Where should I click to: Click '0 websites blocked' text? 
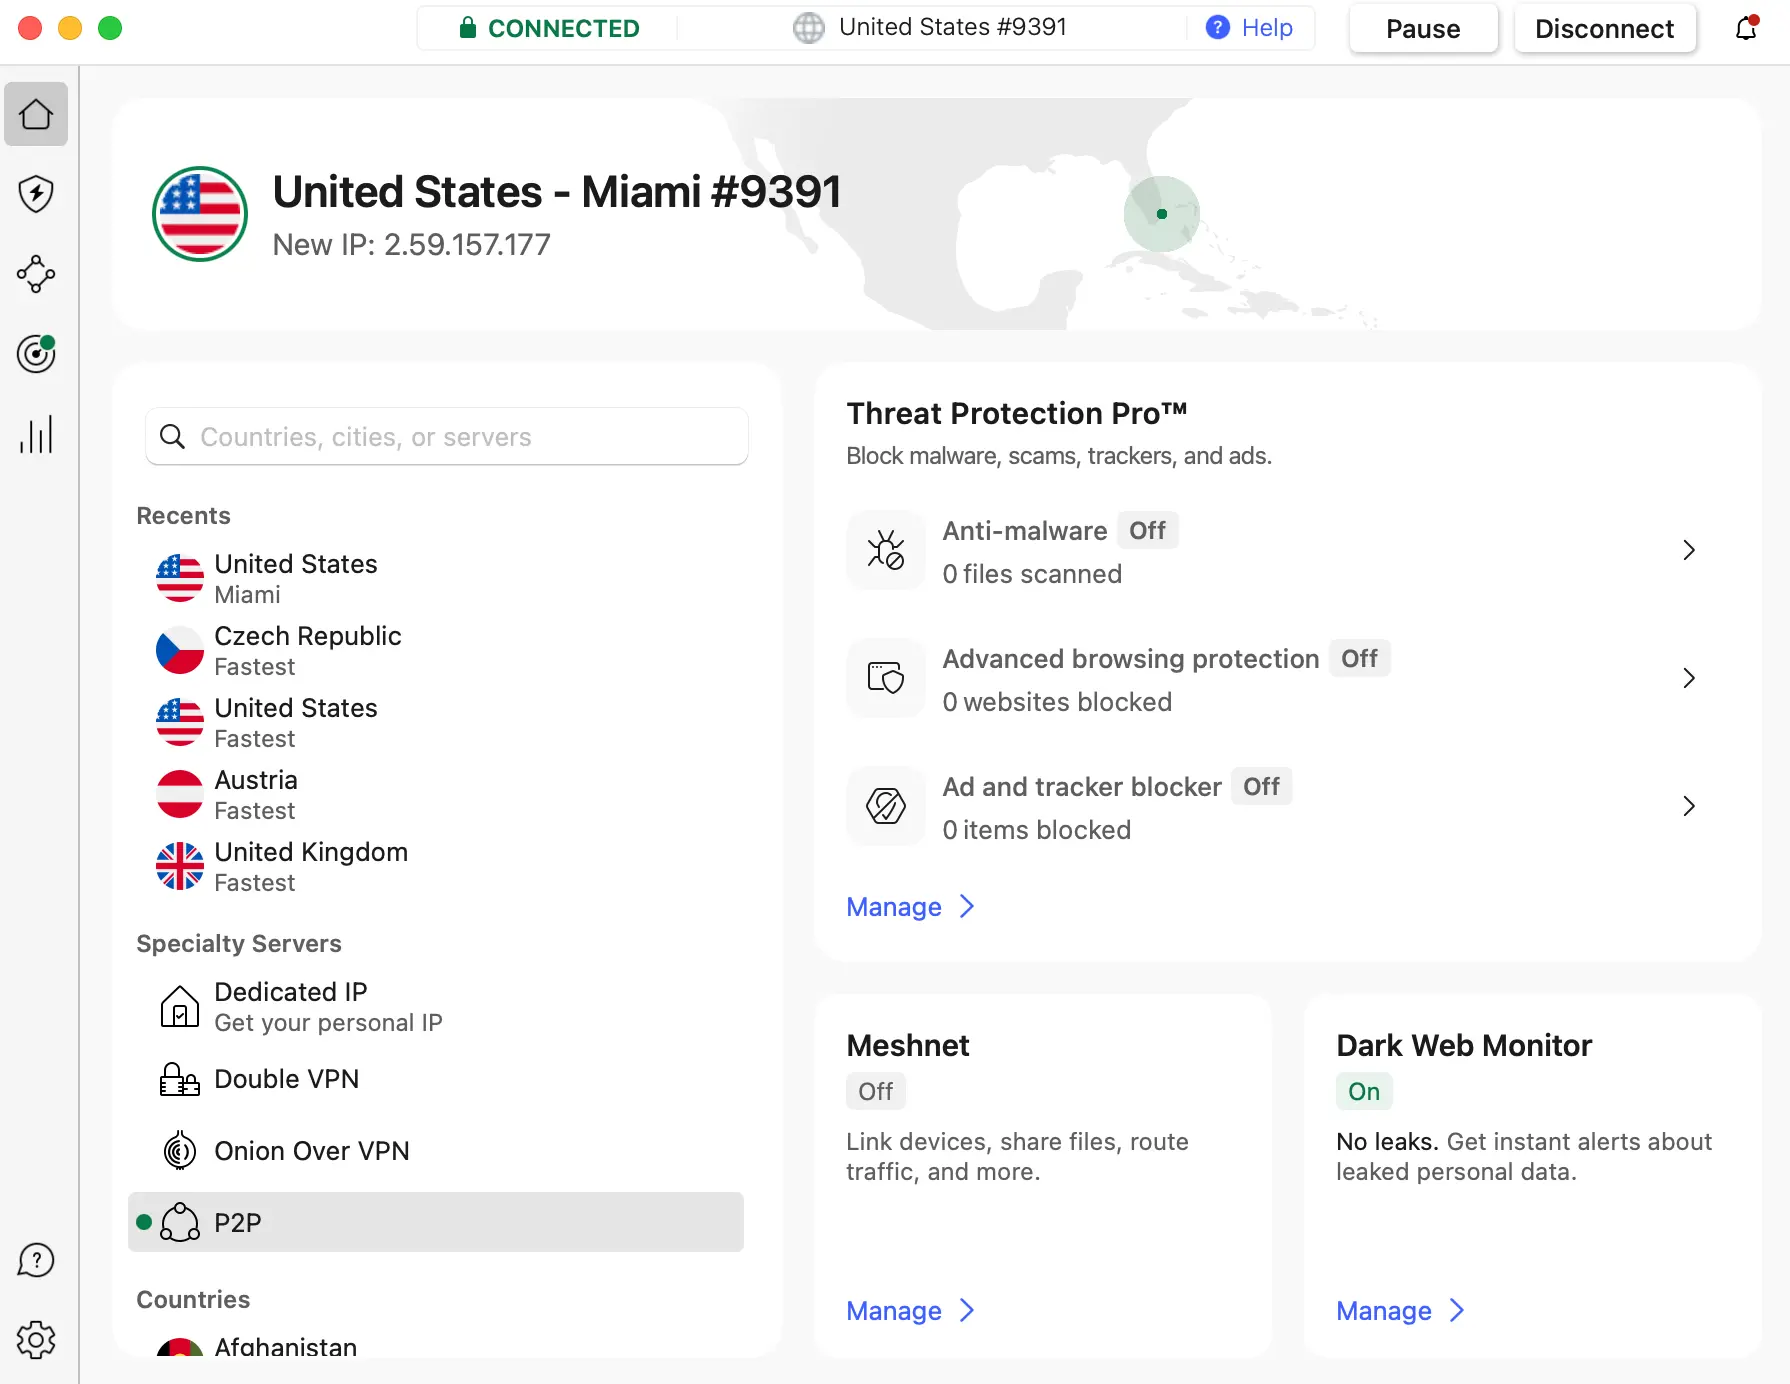[x=1057, y=702]
